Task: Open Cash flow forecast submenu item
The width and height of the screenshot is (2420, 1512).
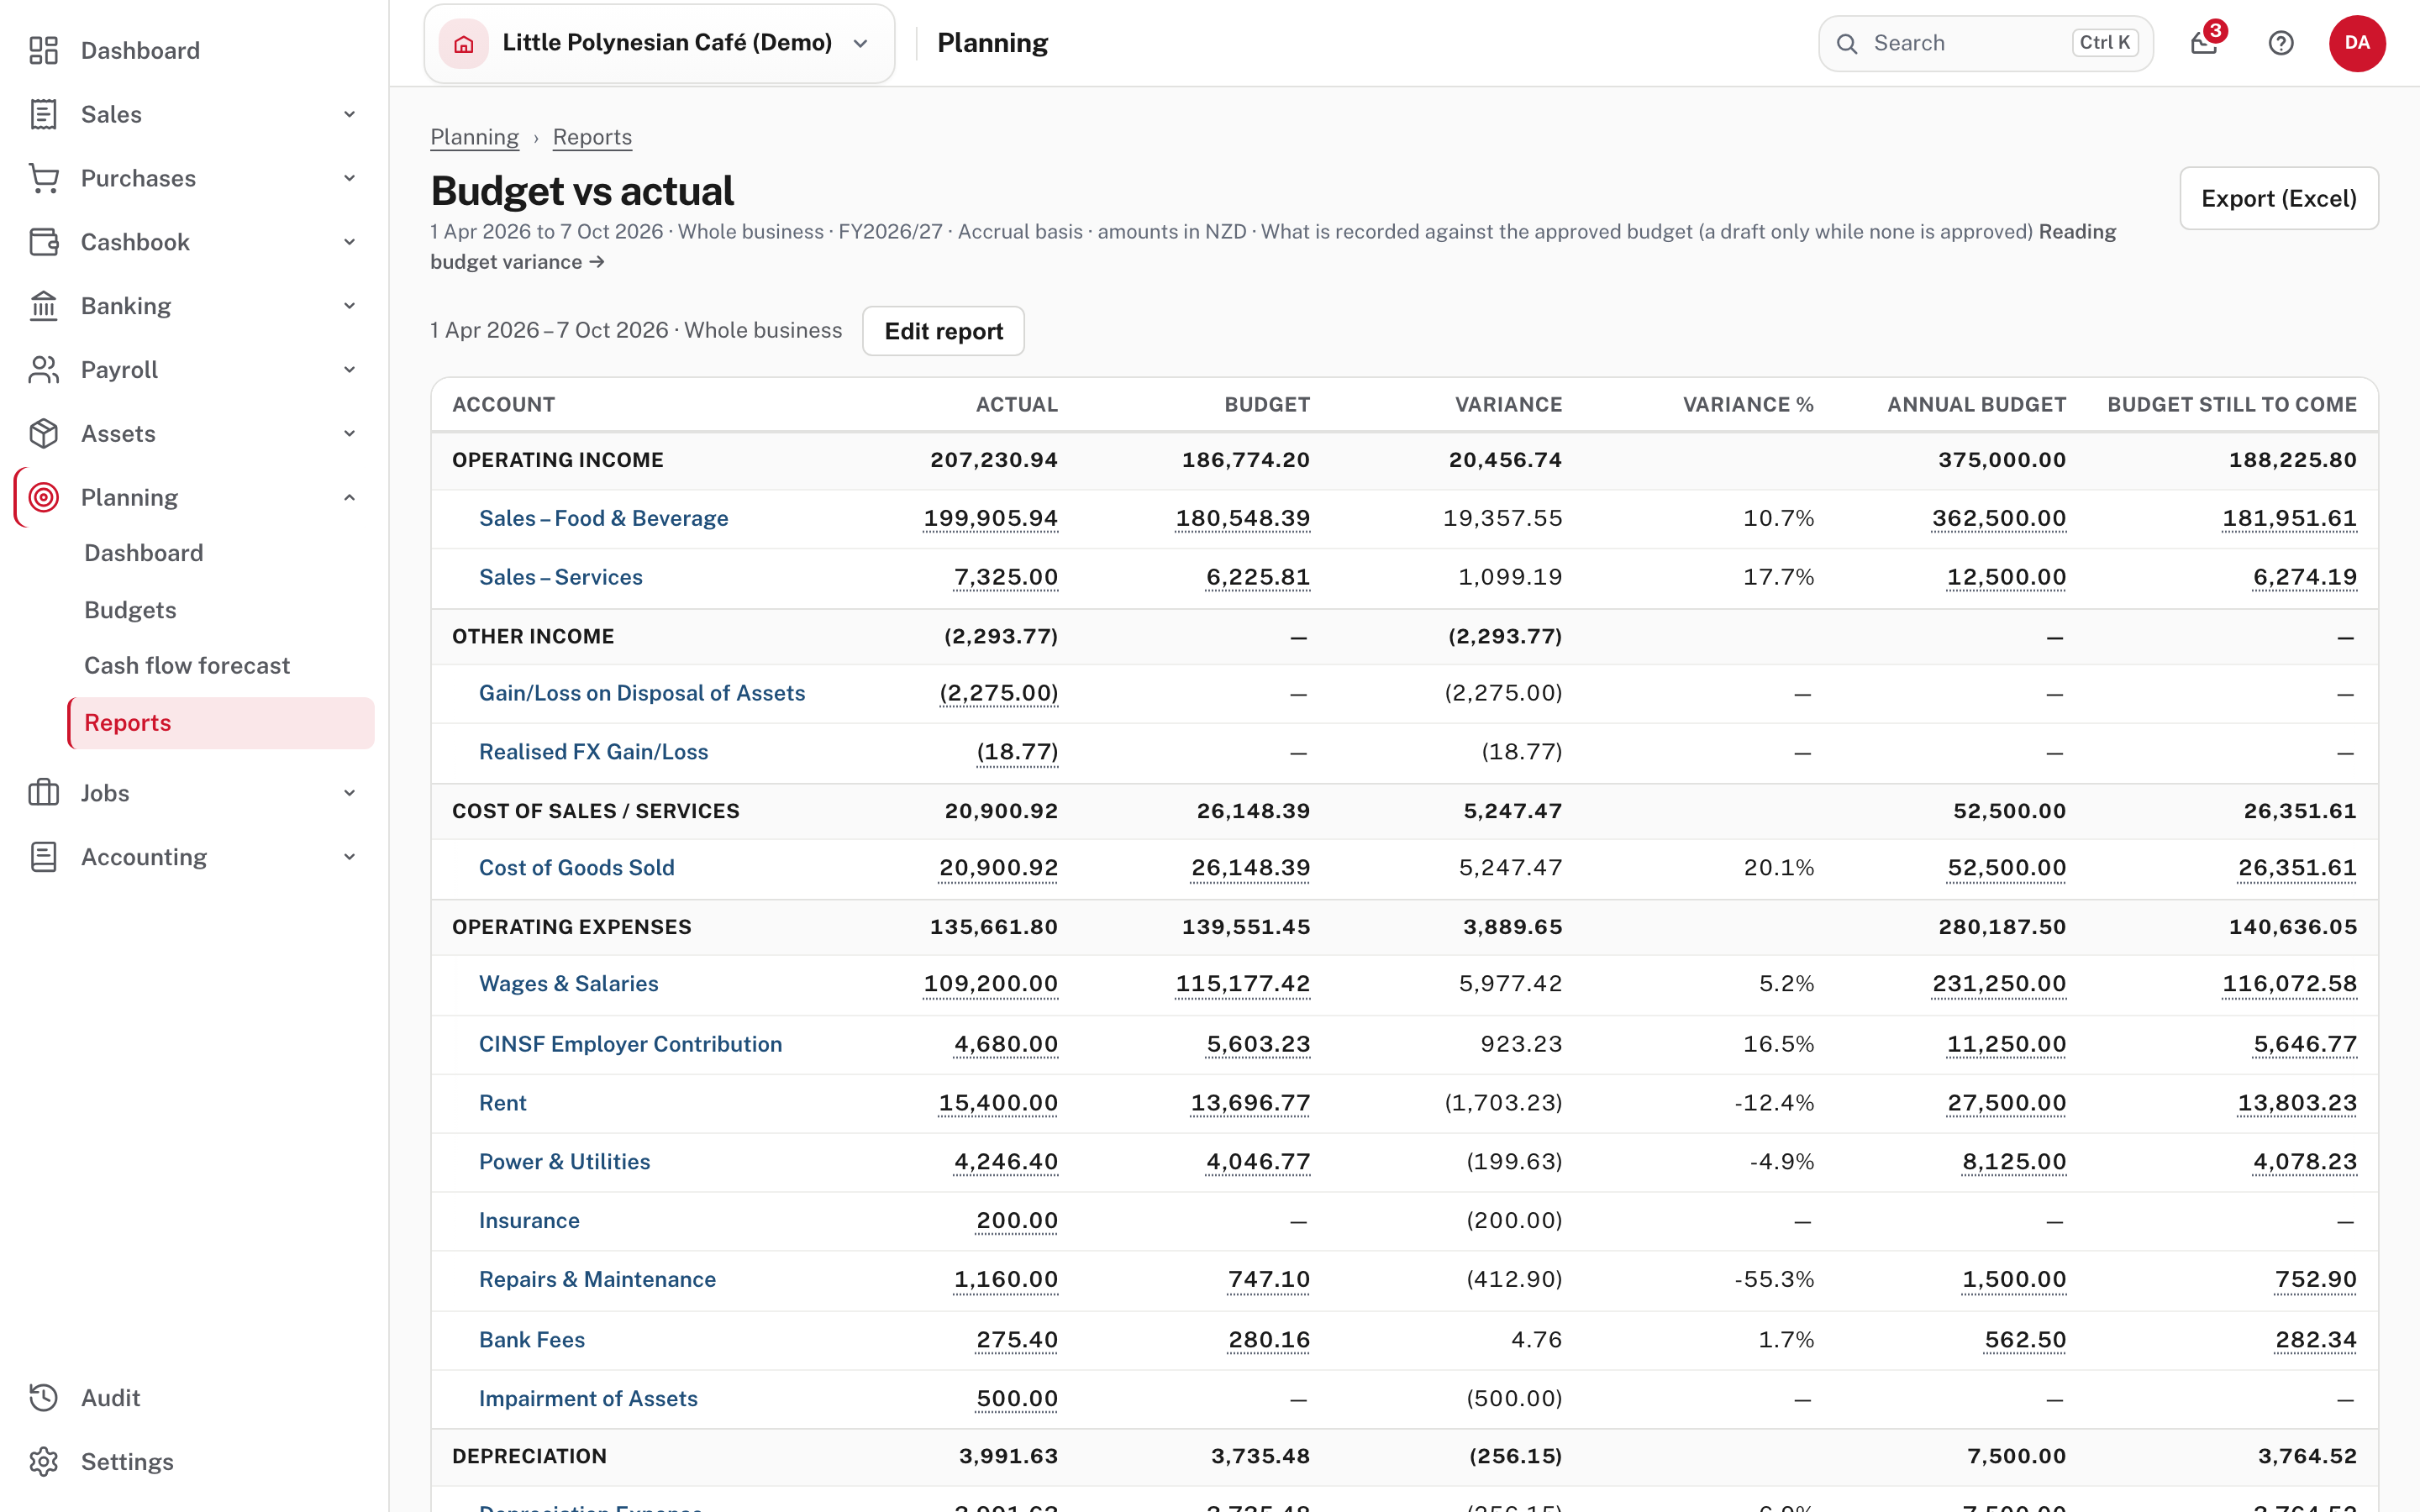Action: [187, 666]
